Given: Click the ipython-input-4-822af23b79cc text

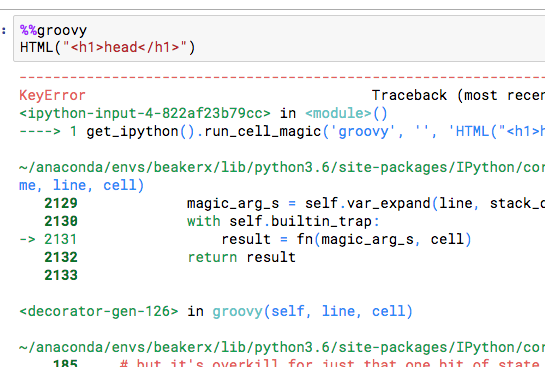Looking at the screenshot, I should click(145, 113).
